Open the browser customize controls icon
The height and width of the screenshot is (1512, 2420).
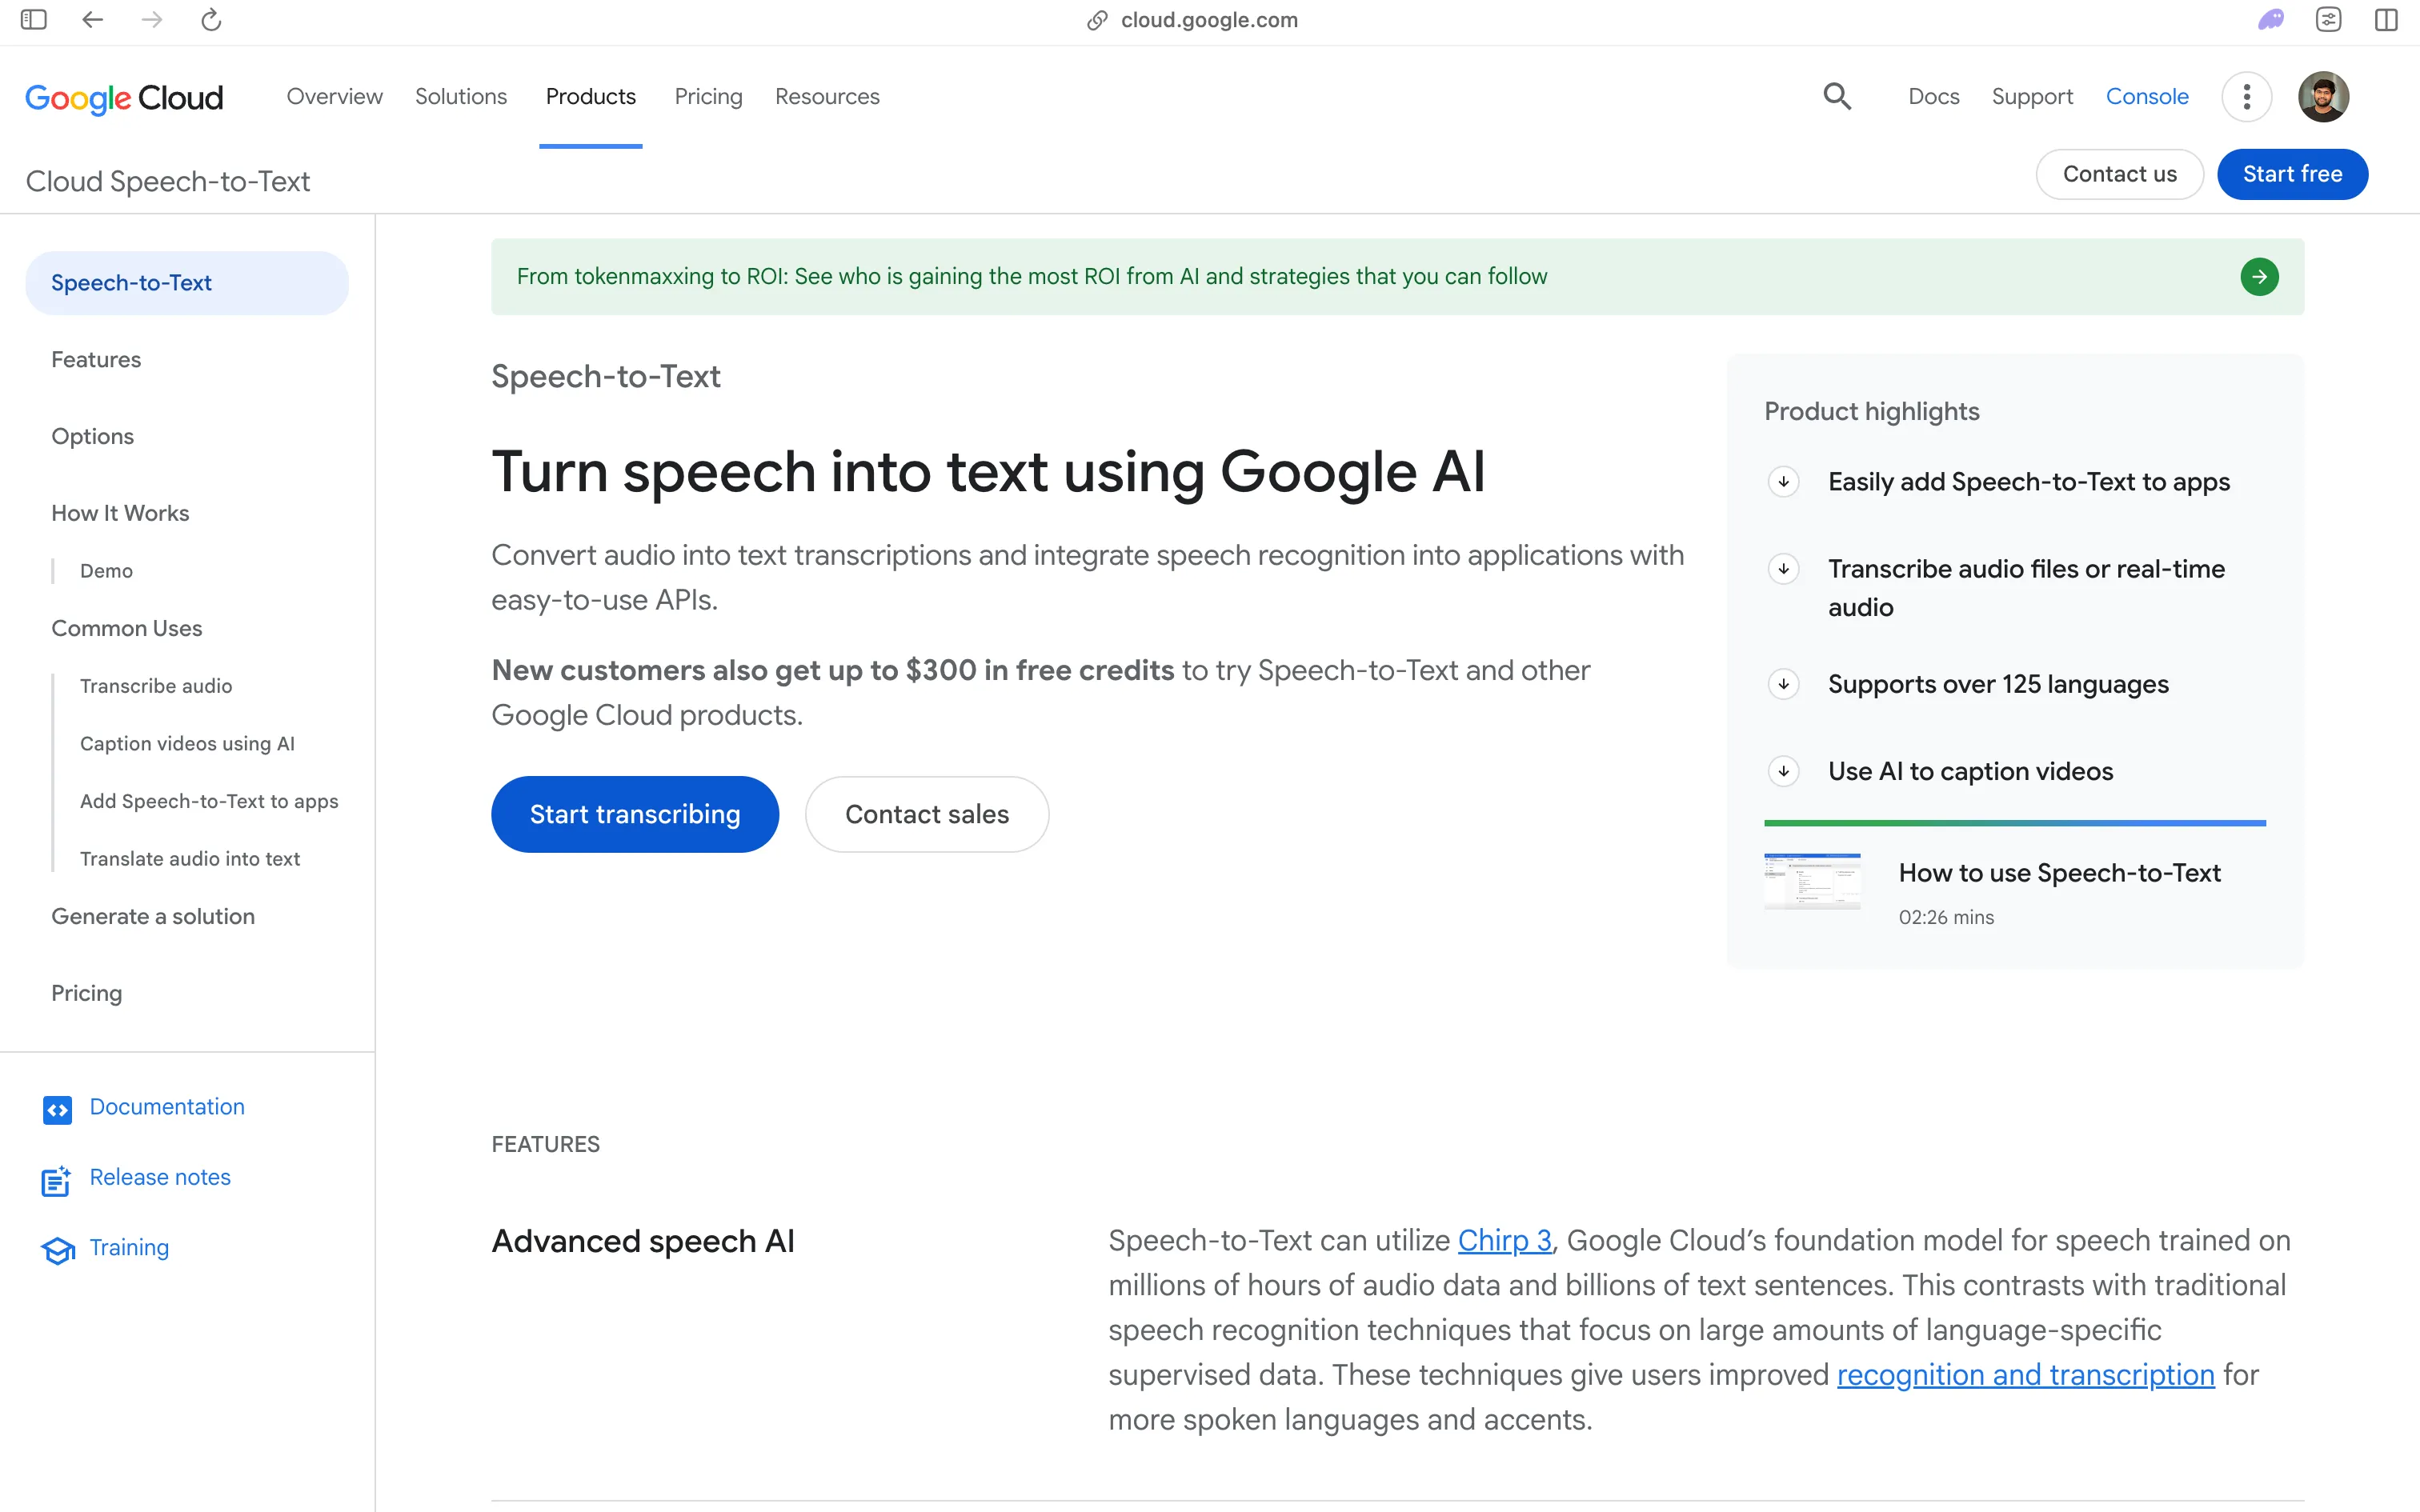click(2329, 19)
